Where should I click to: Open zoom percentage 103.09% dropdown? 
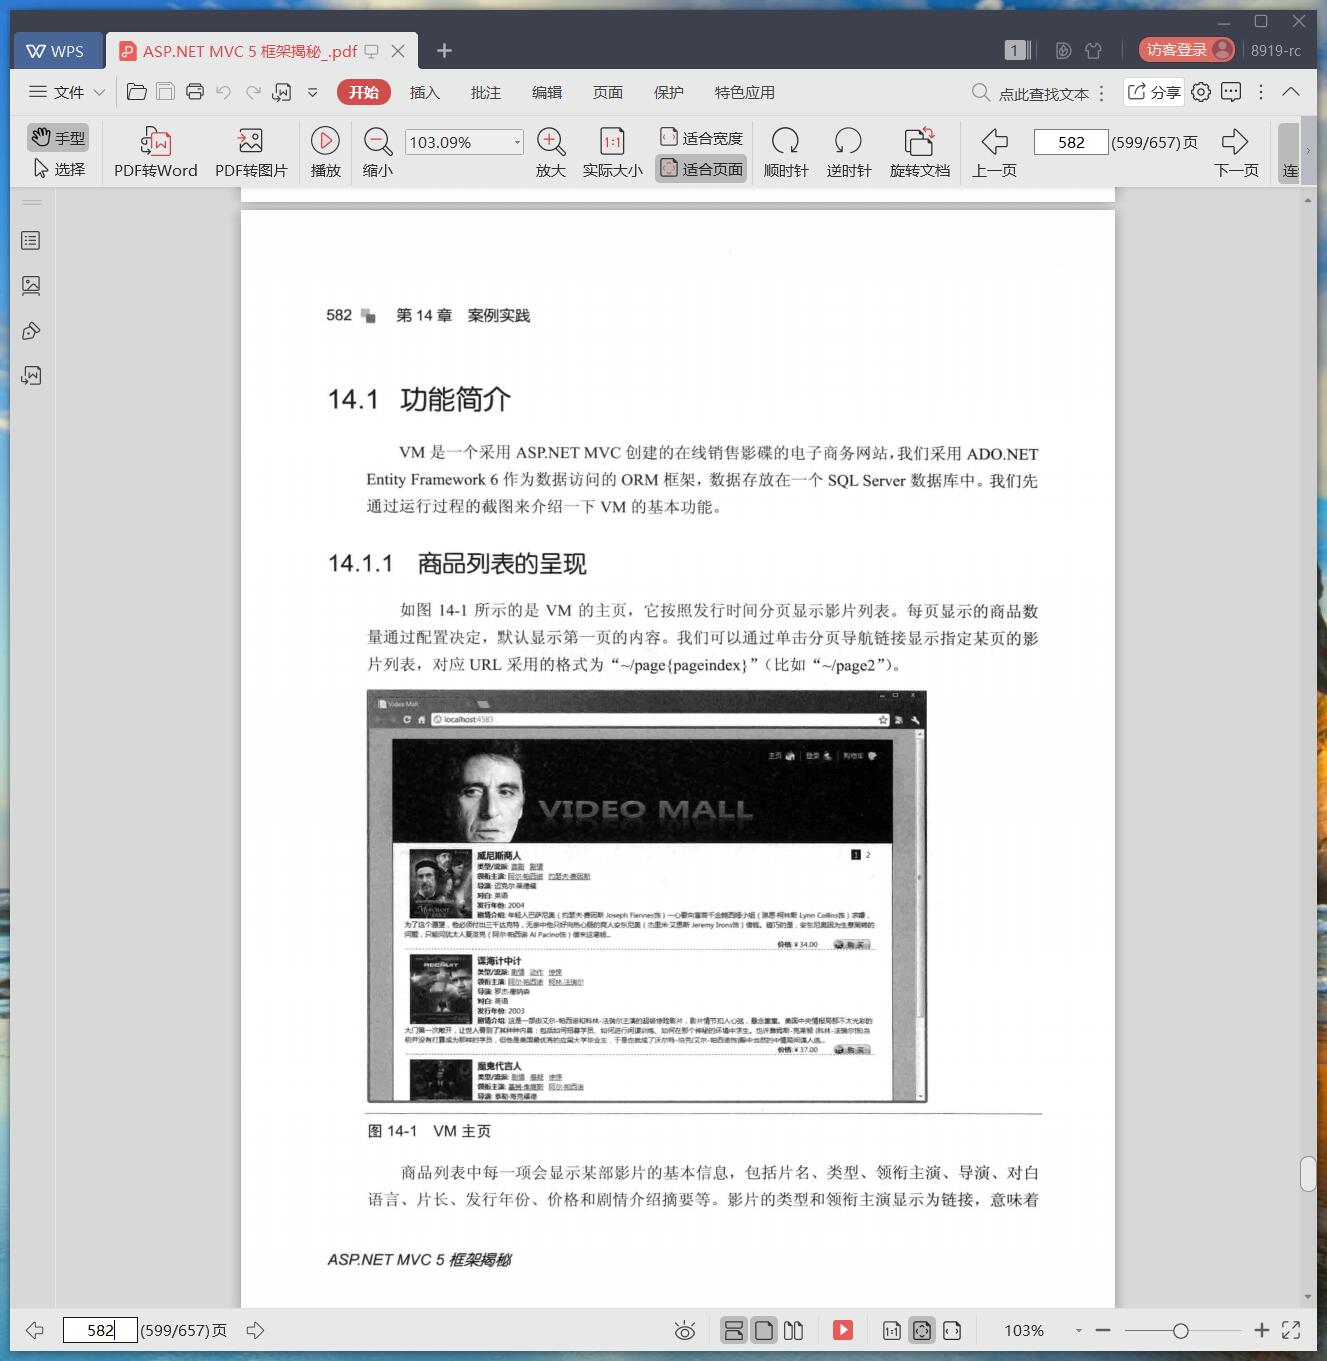click(517, 142)
